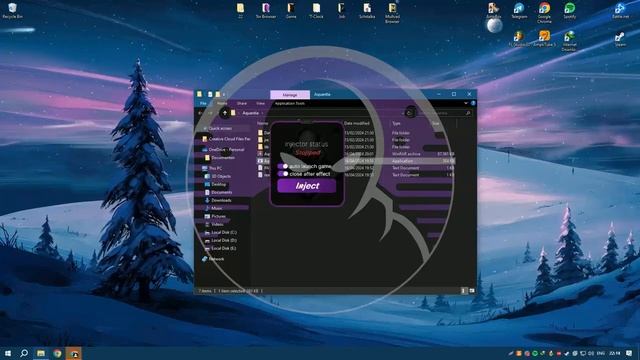Open the Application Tools ribbon tab
This screenshot has width=640, height=360.
click(x=290, y=103)
